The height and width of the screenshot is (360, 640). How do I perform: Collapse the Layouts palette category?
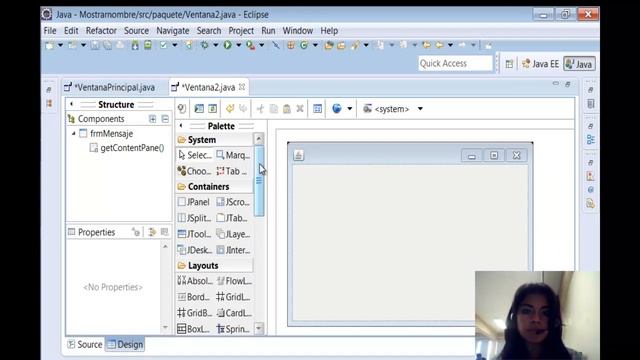click(215, 265)
